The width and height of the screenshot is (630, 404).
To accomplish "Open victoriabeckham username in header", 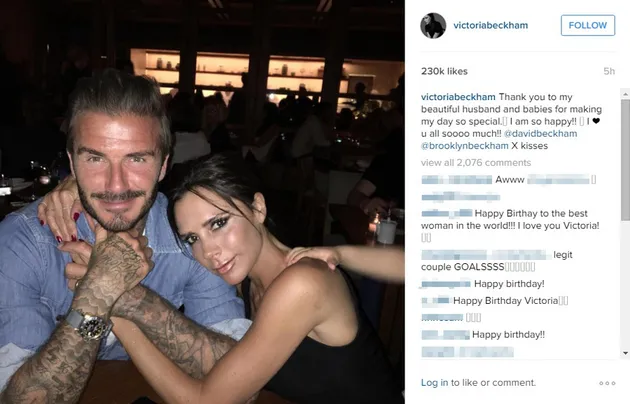I will click(x=491, y=25).
